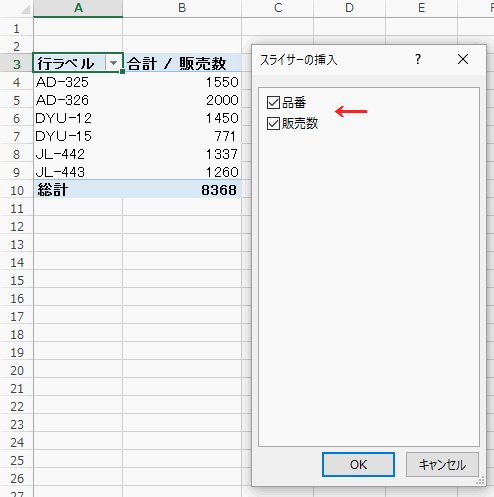
Task: Select the 総計 cell
Action: tap(78, 190)
